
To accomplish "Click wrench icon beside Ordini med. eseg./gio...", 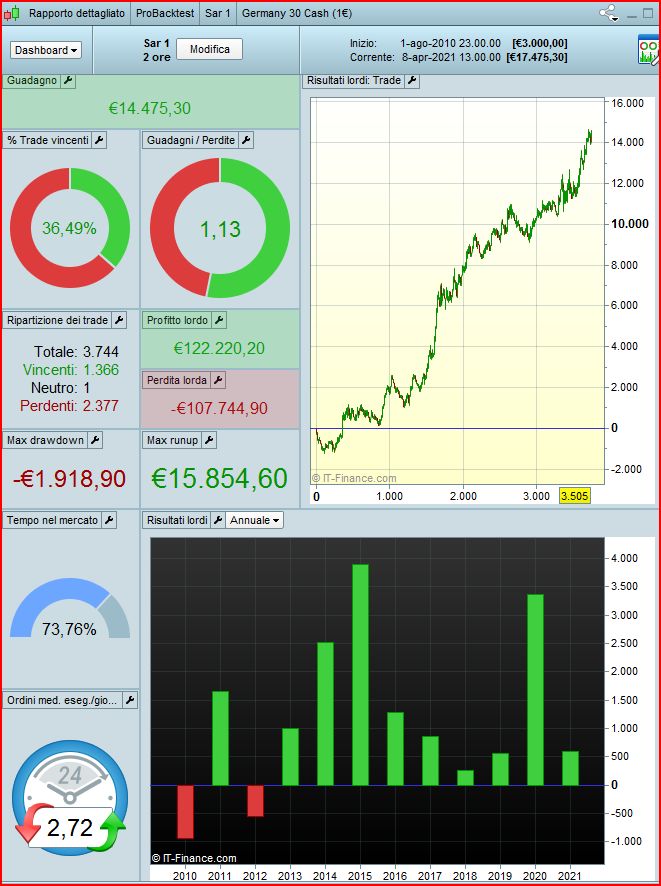I will pyautogui.click(x=130, y=701).
